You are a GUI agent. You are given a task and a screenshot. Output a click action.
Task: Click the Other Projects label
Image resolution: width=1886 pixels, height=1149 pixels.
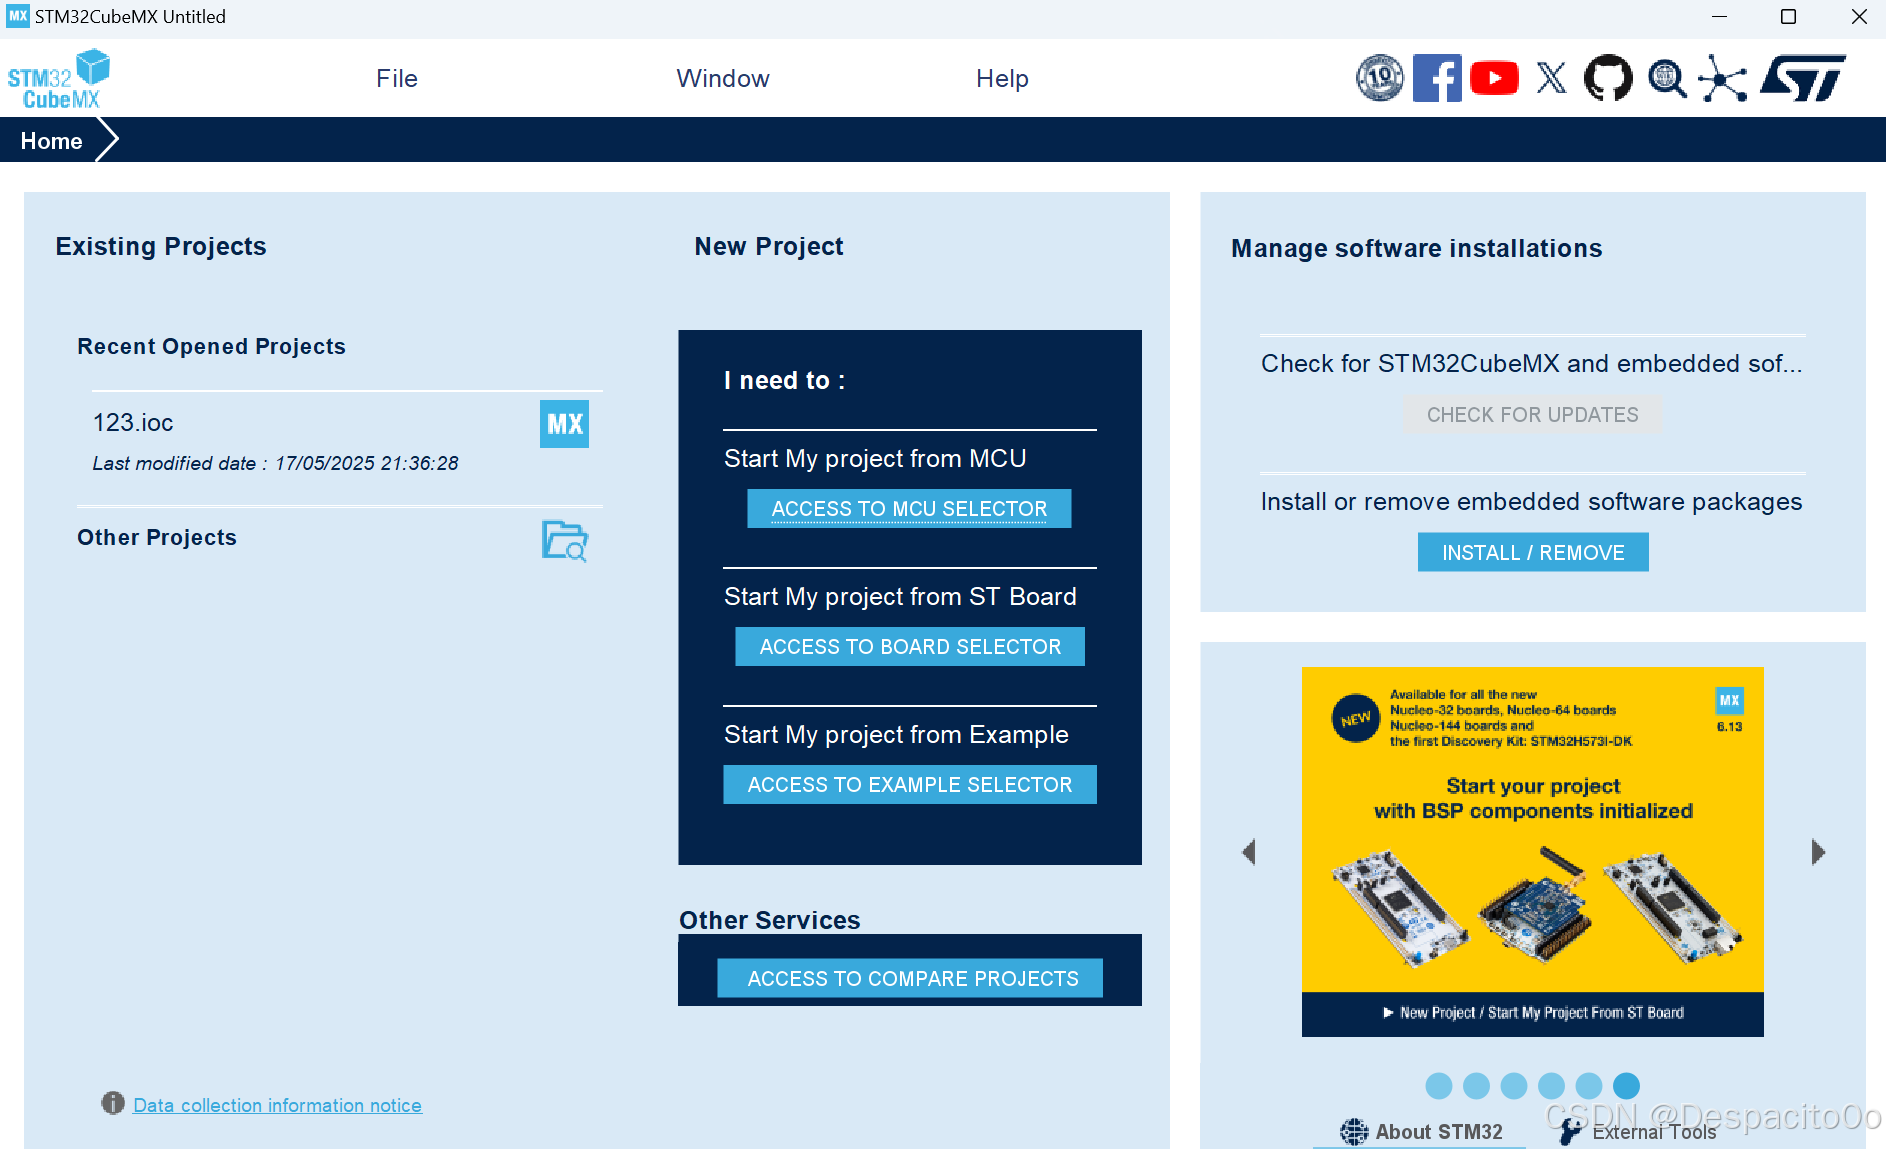[x=157, y=537]
